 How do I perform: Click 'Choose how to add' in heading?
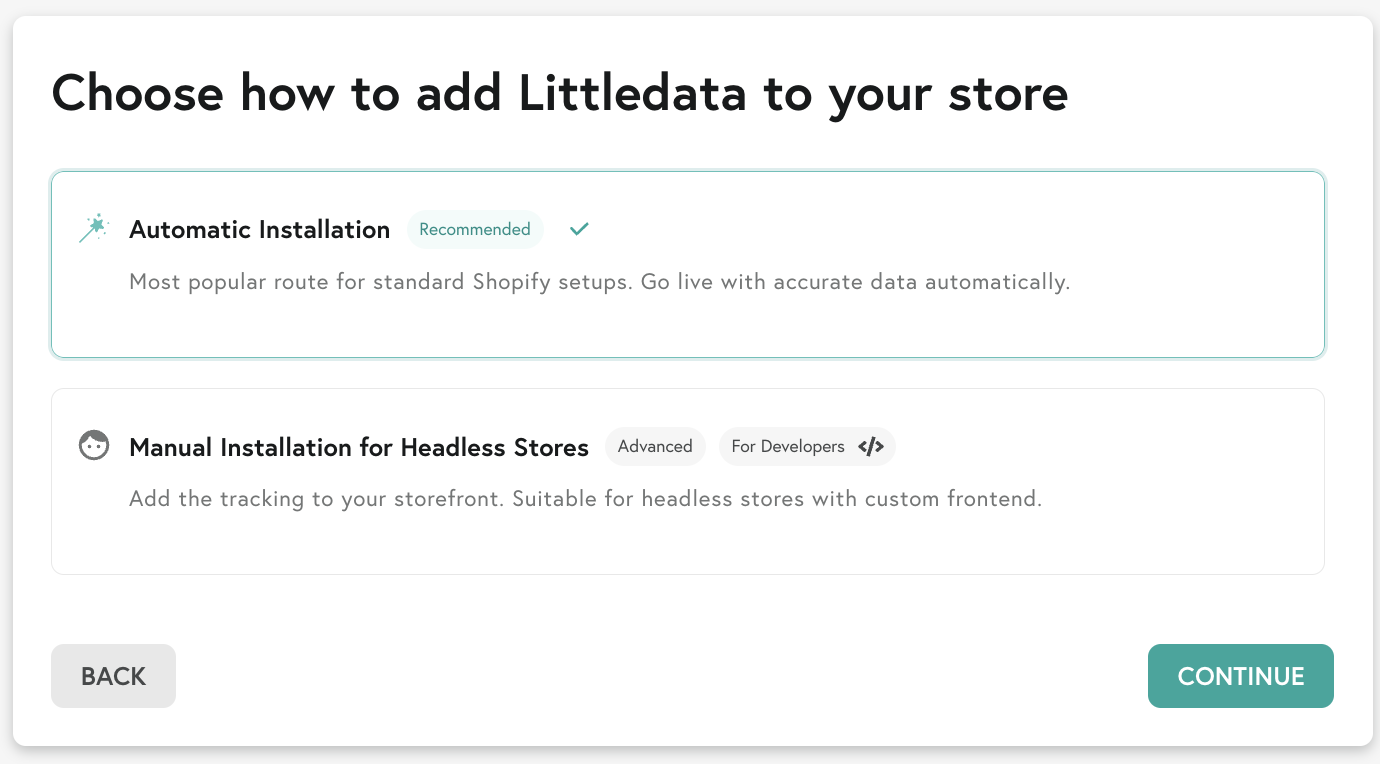[278, 93]
